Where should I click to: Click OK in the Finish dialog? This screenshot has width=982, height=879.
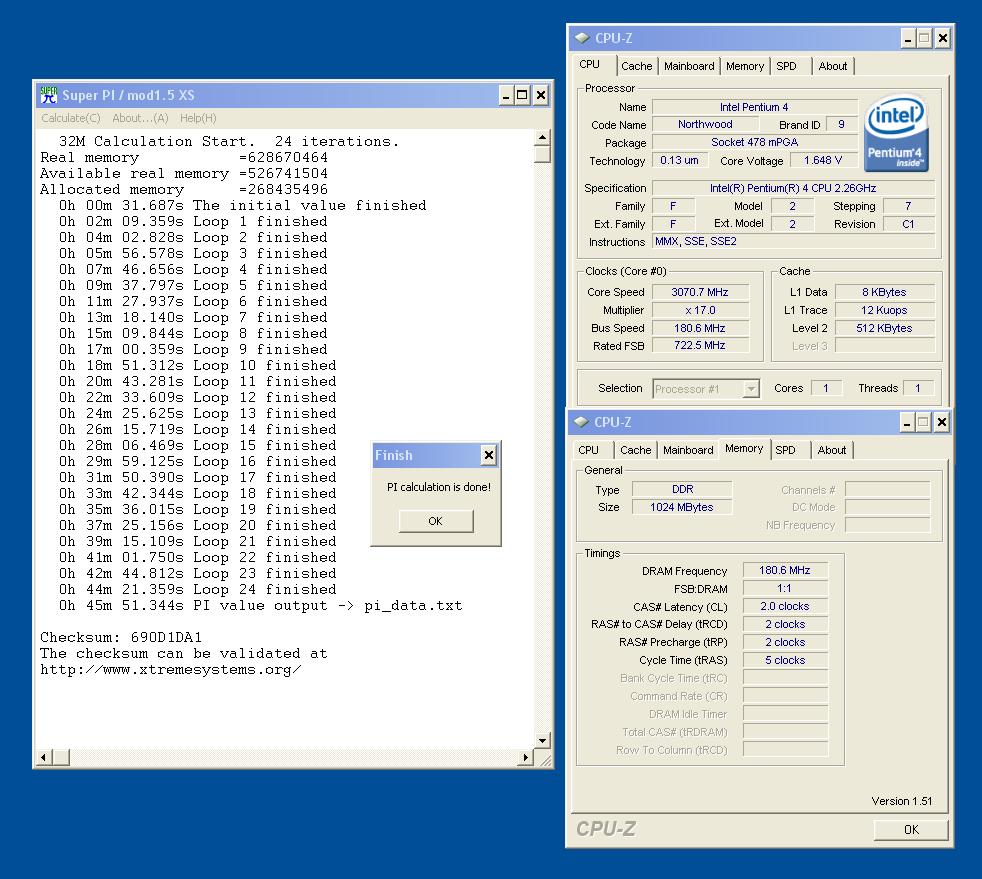point(436,521)
